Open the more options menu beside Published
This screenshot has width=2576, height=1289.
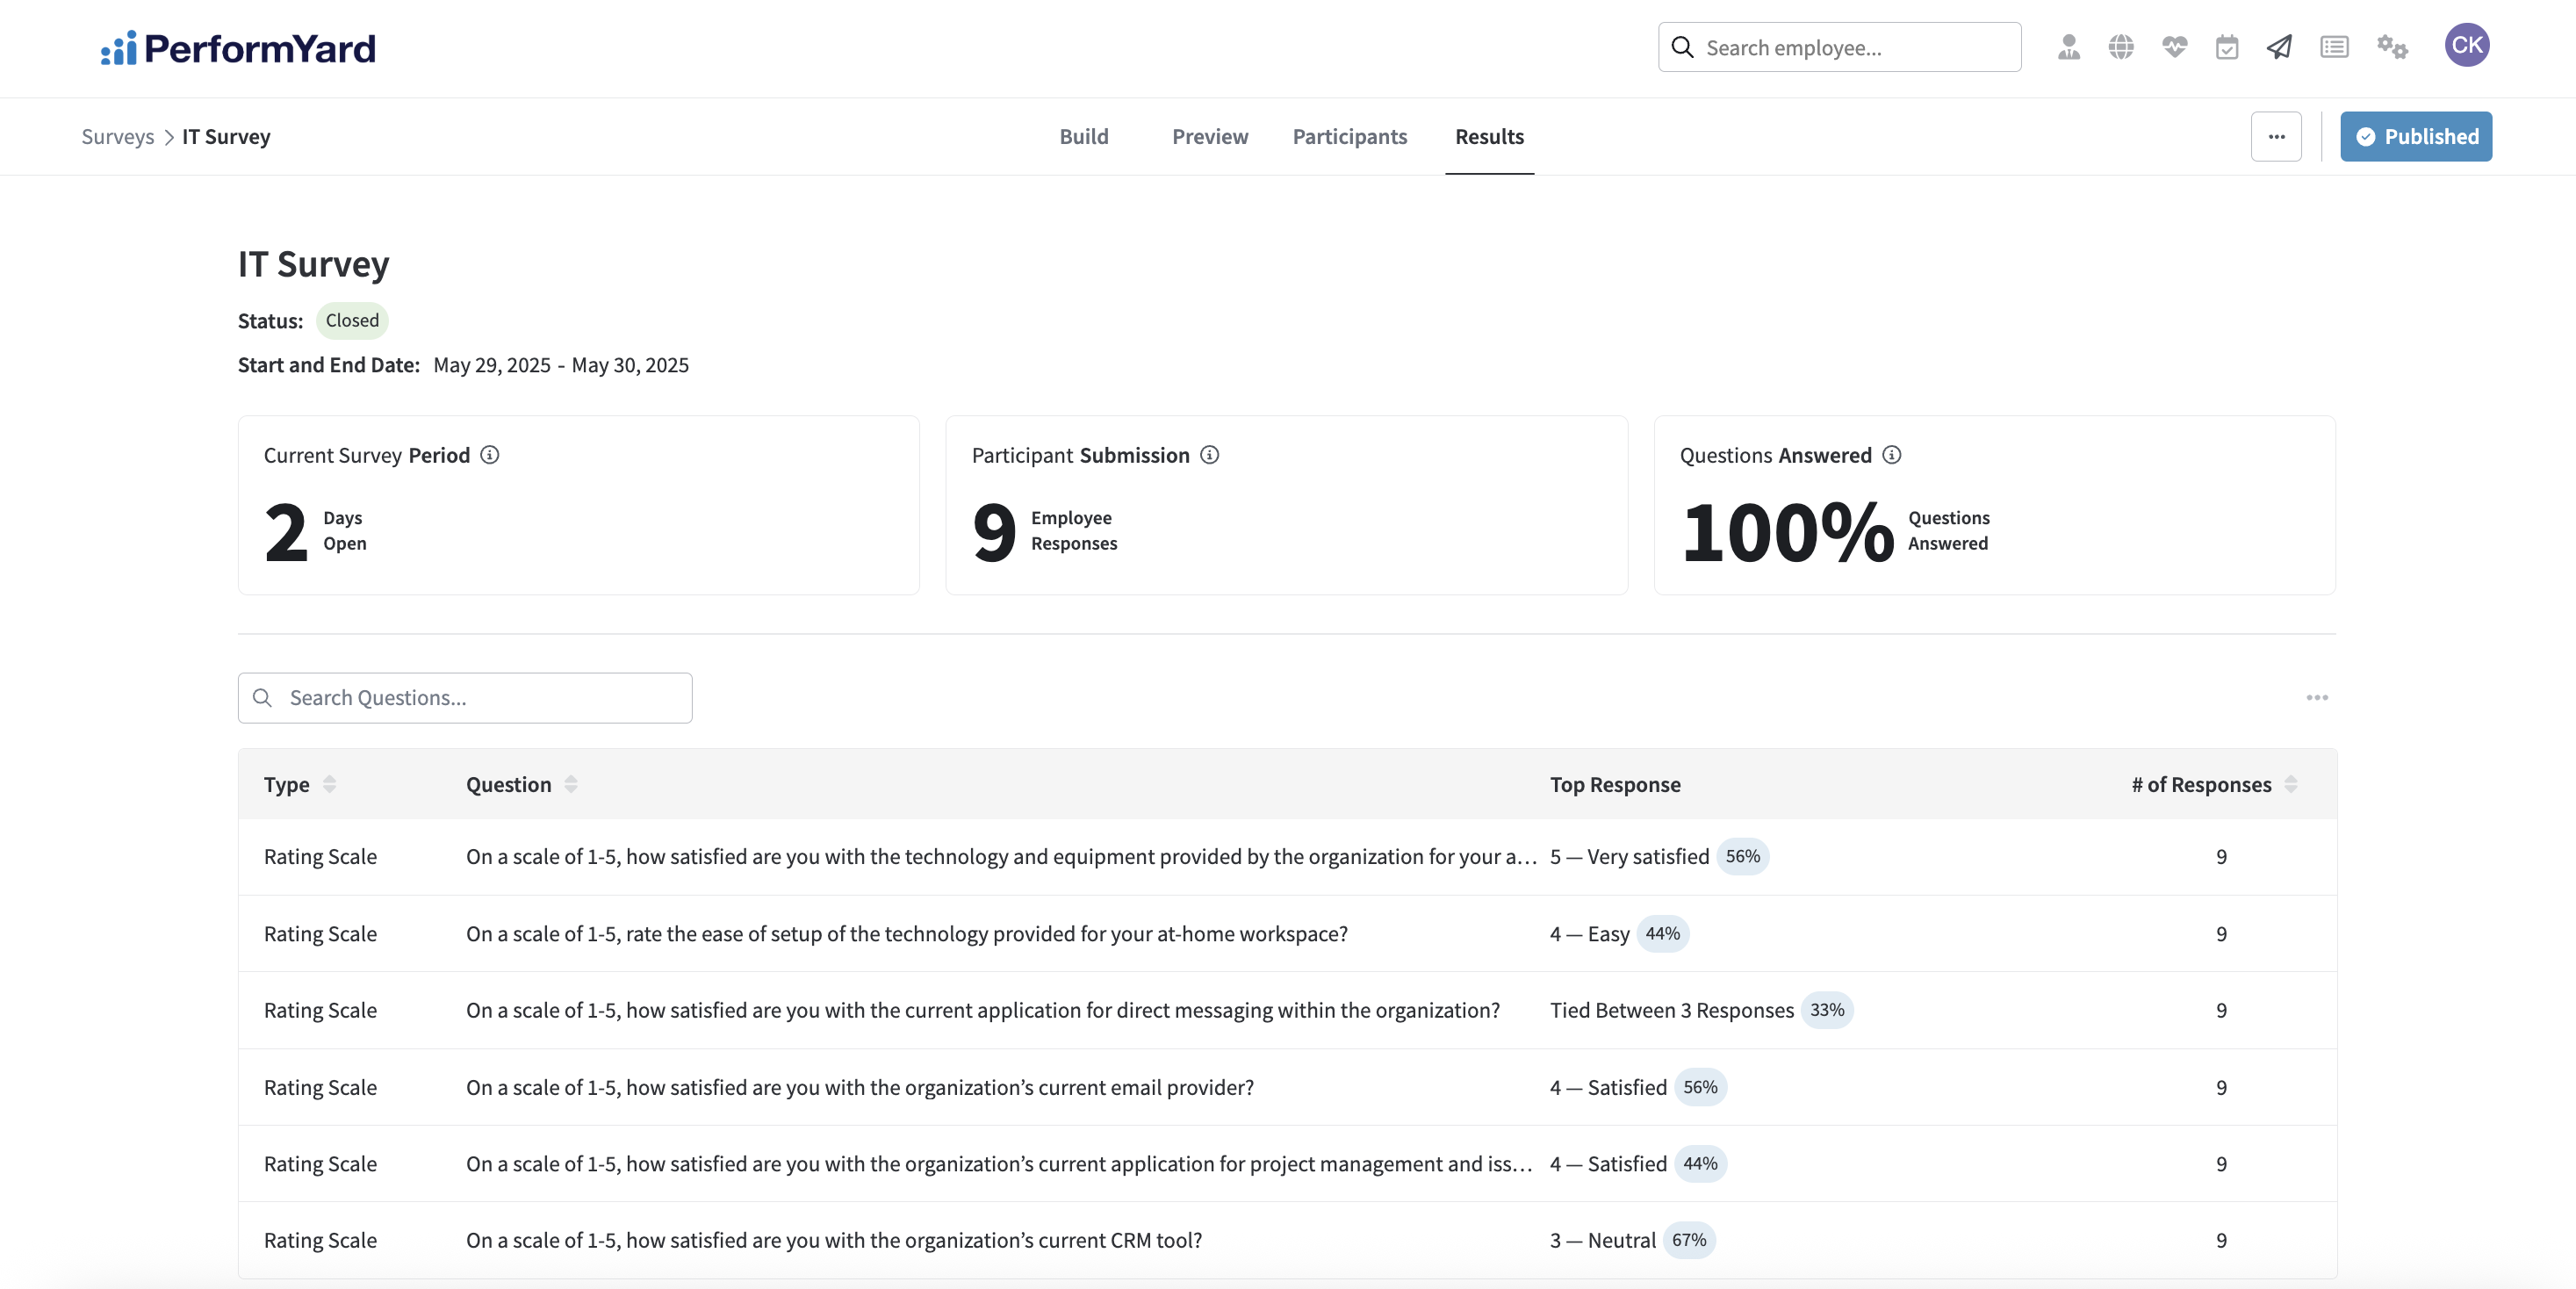2276,137
